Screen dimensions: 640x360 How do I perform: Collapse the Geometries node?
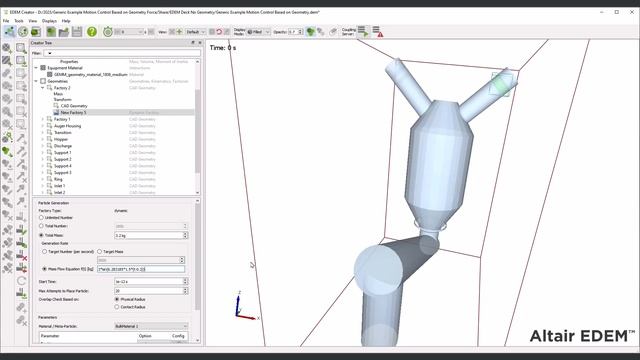(36, 81)
